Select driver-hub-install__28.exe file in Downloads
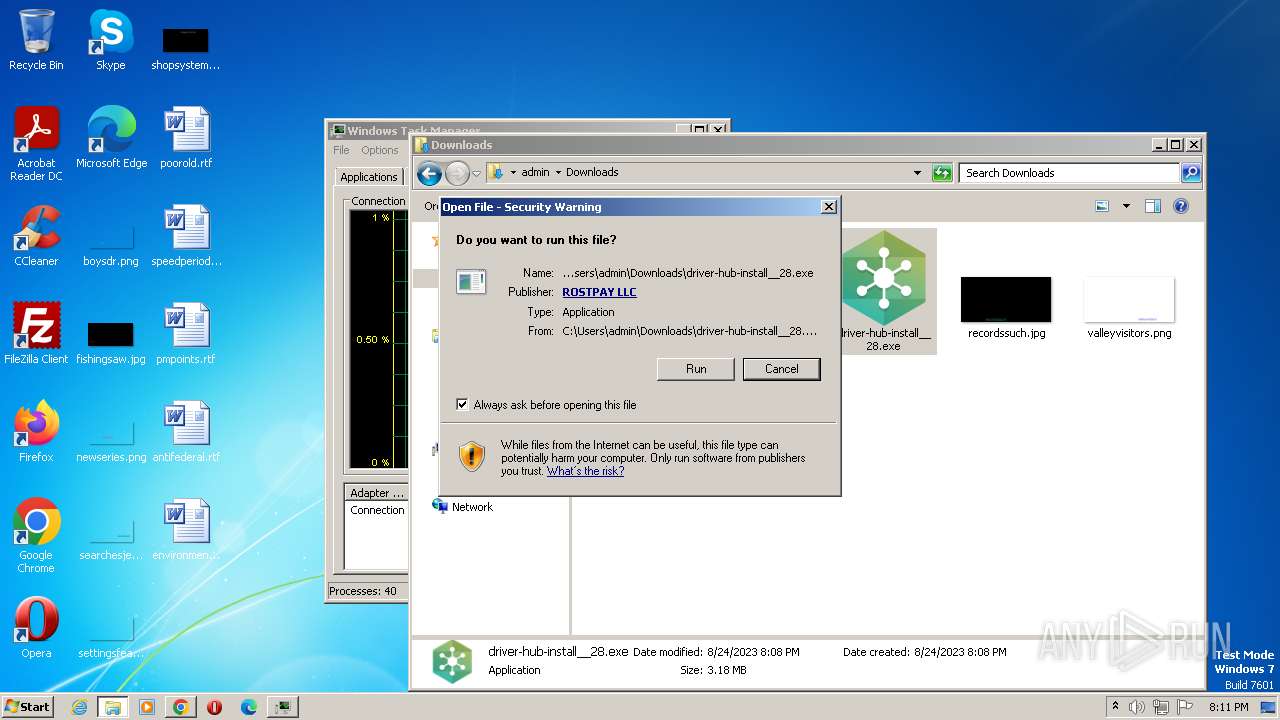 pos(884,291)
